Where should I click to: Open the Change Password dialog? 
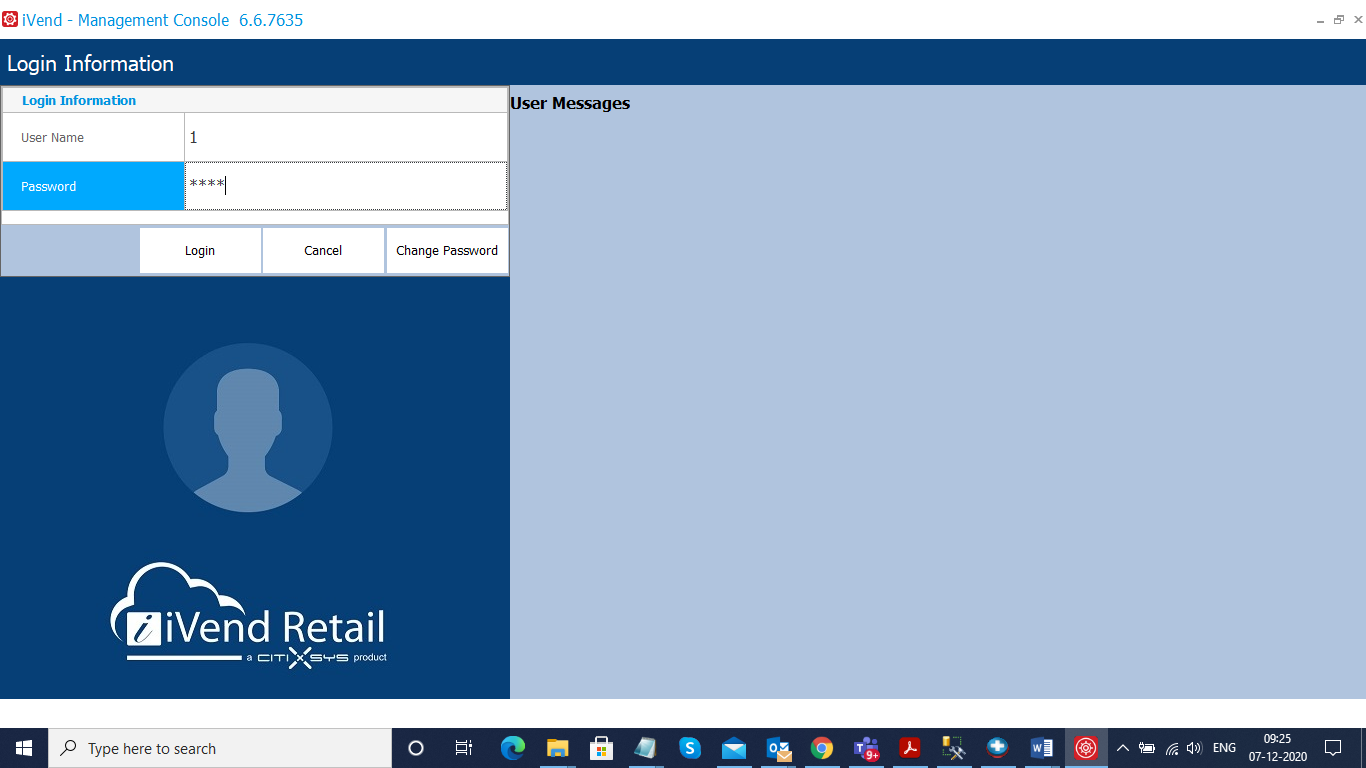click(x=447, y=250)
